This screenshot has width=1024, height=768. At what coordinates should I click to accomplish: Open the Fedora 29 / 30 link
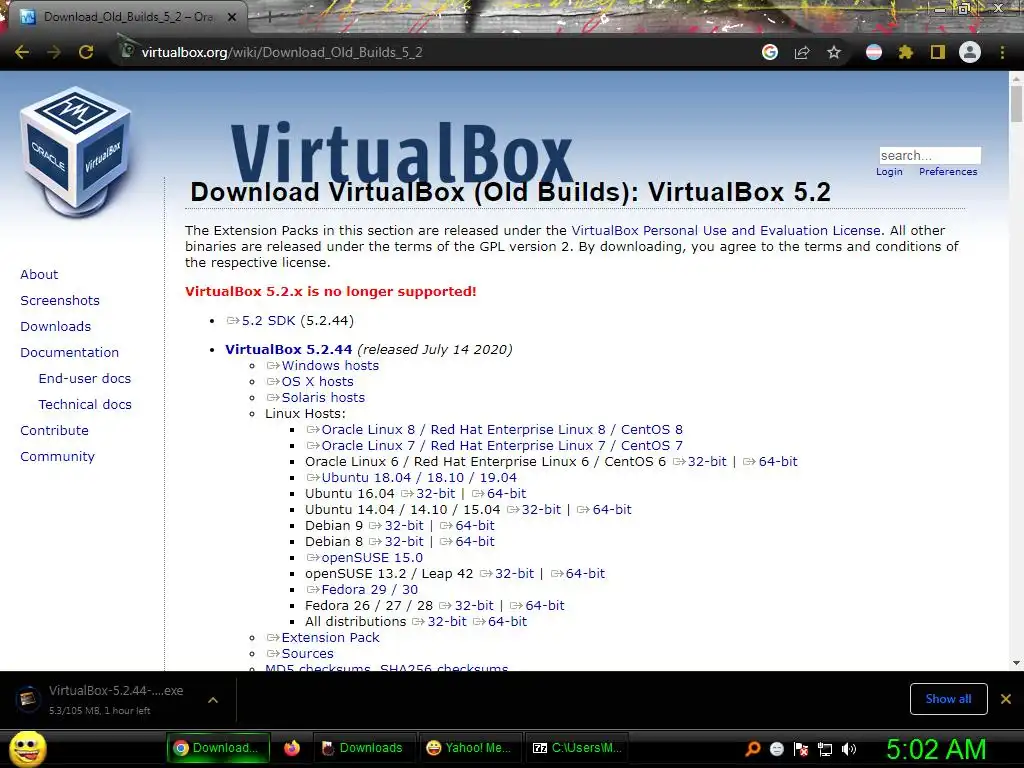point(369,590)
